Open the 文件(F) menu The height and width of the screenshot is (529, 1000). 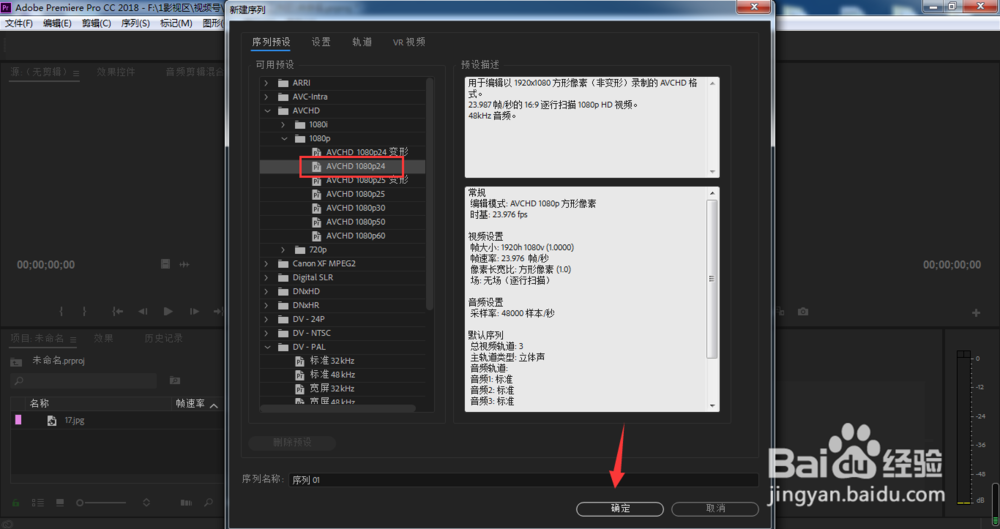click(18, 23)
